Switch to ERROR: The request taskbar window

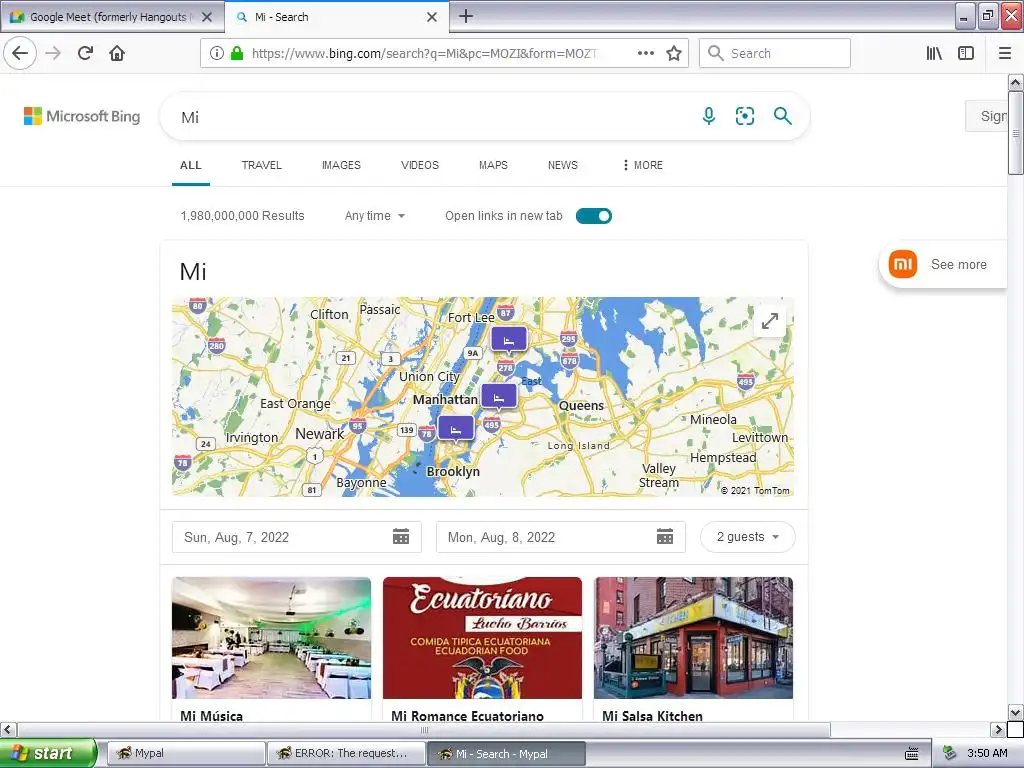(346, 753)
